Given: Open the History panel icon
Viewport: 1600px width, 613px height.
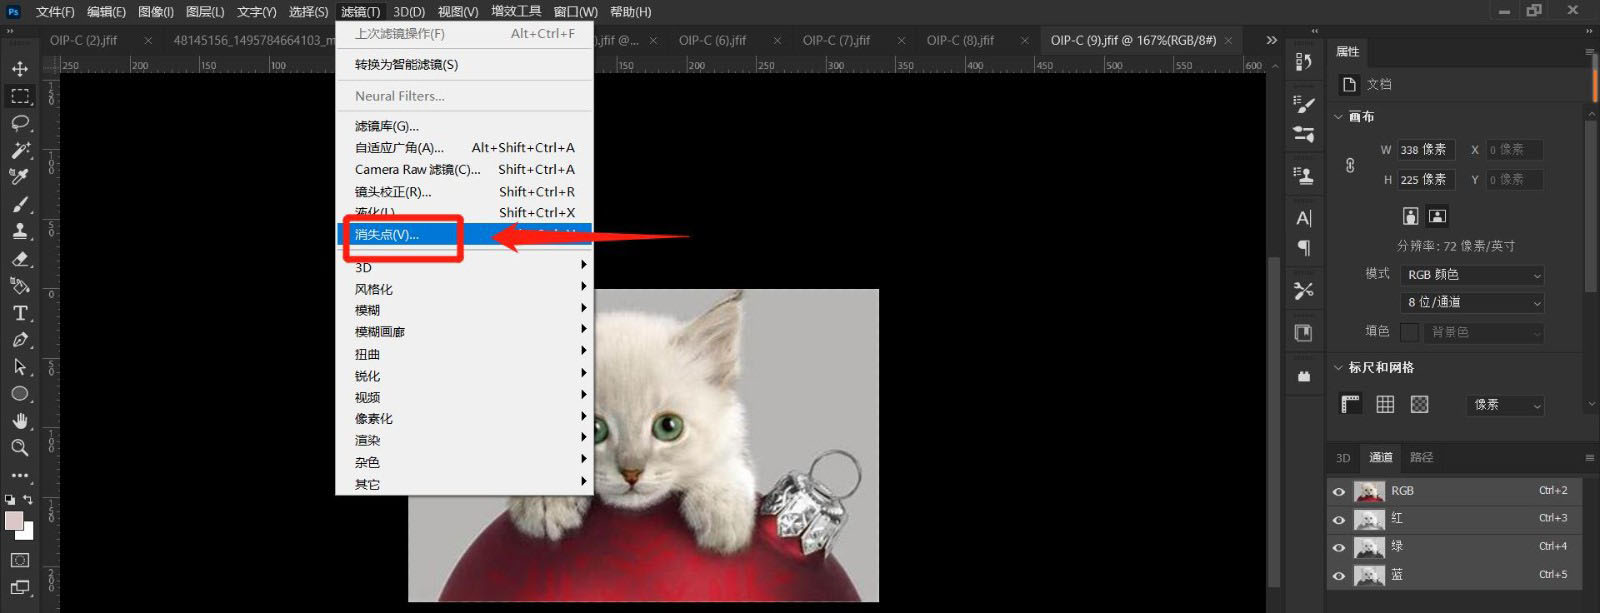Looking at the screenshot, I should click(x=1303, y=62).
